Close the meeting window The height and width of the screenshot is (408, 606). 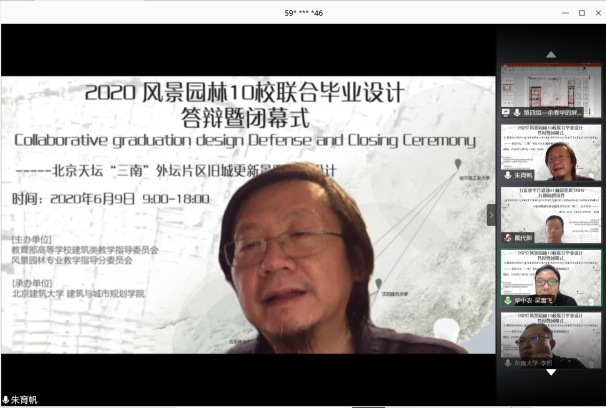(x=588, y=11)
